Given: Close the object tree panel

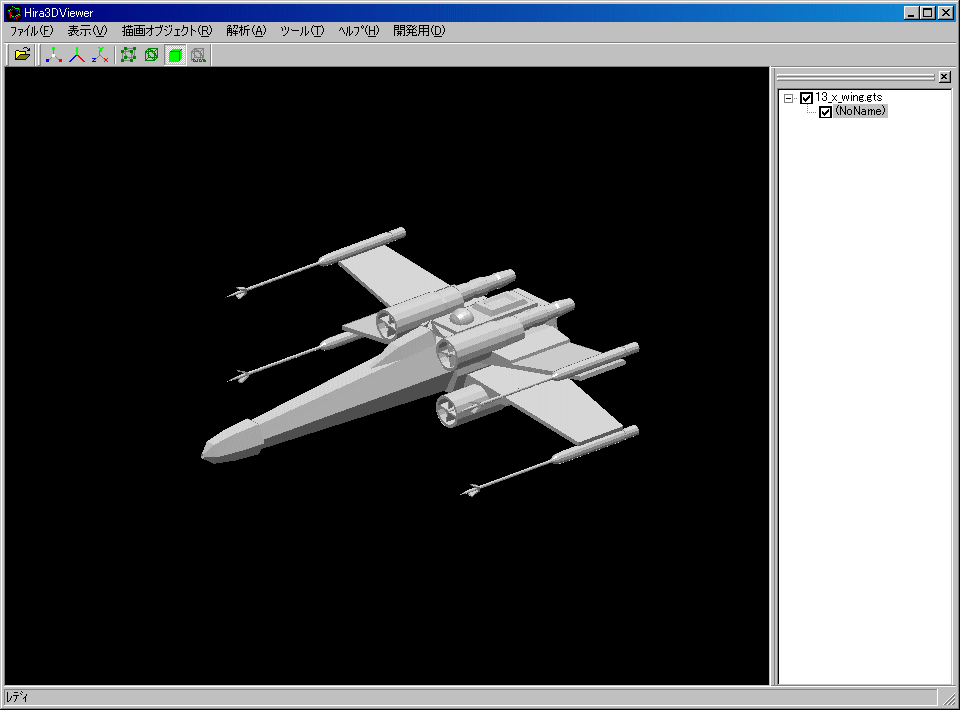Looking at the screenshot, I should [x=945, y=77].
